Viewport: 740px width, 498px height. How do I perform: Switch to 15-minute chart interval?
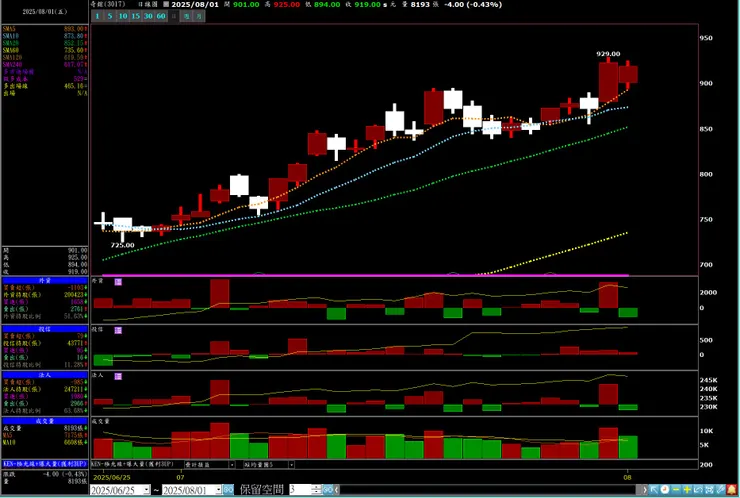pos(135,16)
